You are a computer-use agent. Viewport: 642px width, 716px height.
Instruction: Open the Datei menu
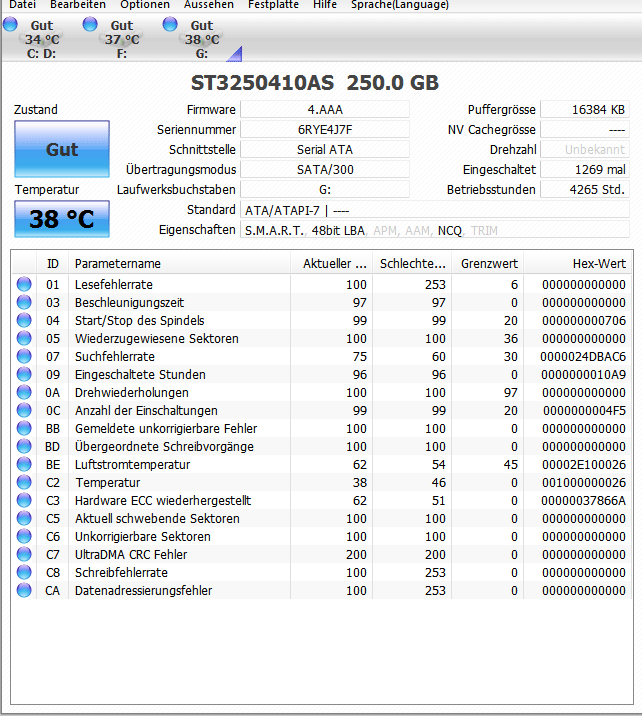[x=22, y=5]
